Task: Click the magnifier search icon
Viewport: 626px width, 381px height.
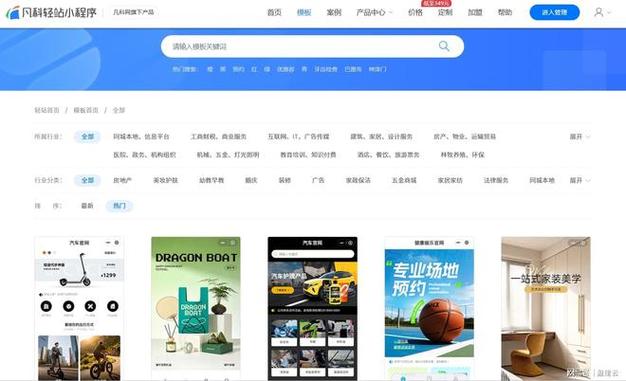Action: point(444,46)
